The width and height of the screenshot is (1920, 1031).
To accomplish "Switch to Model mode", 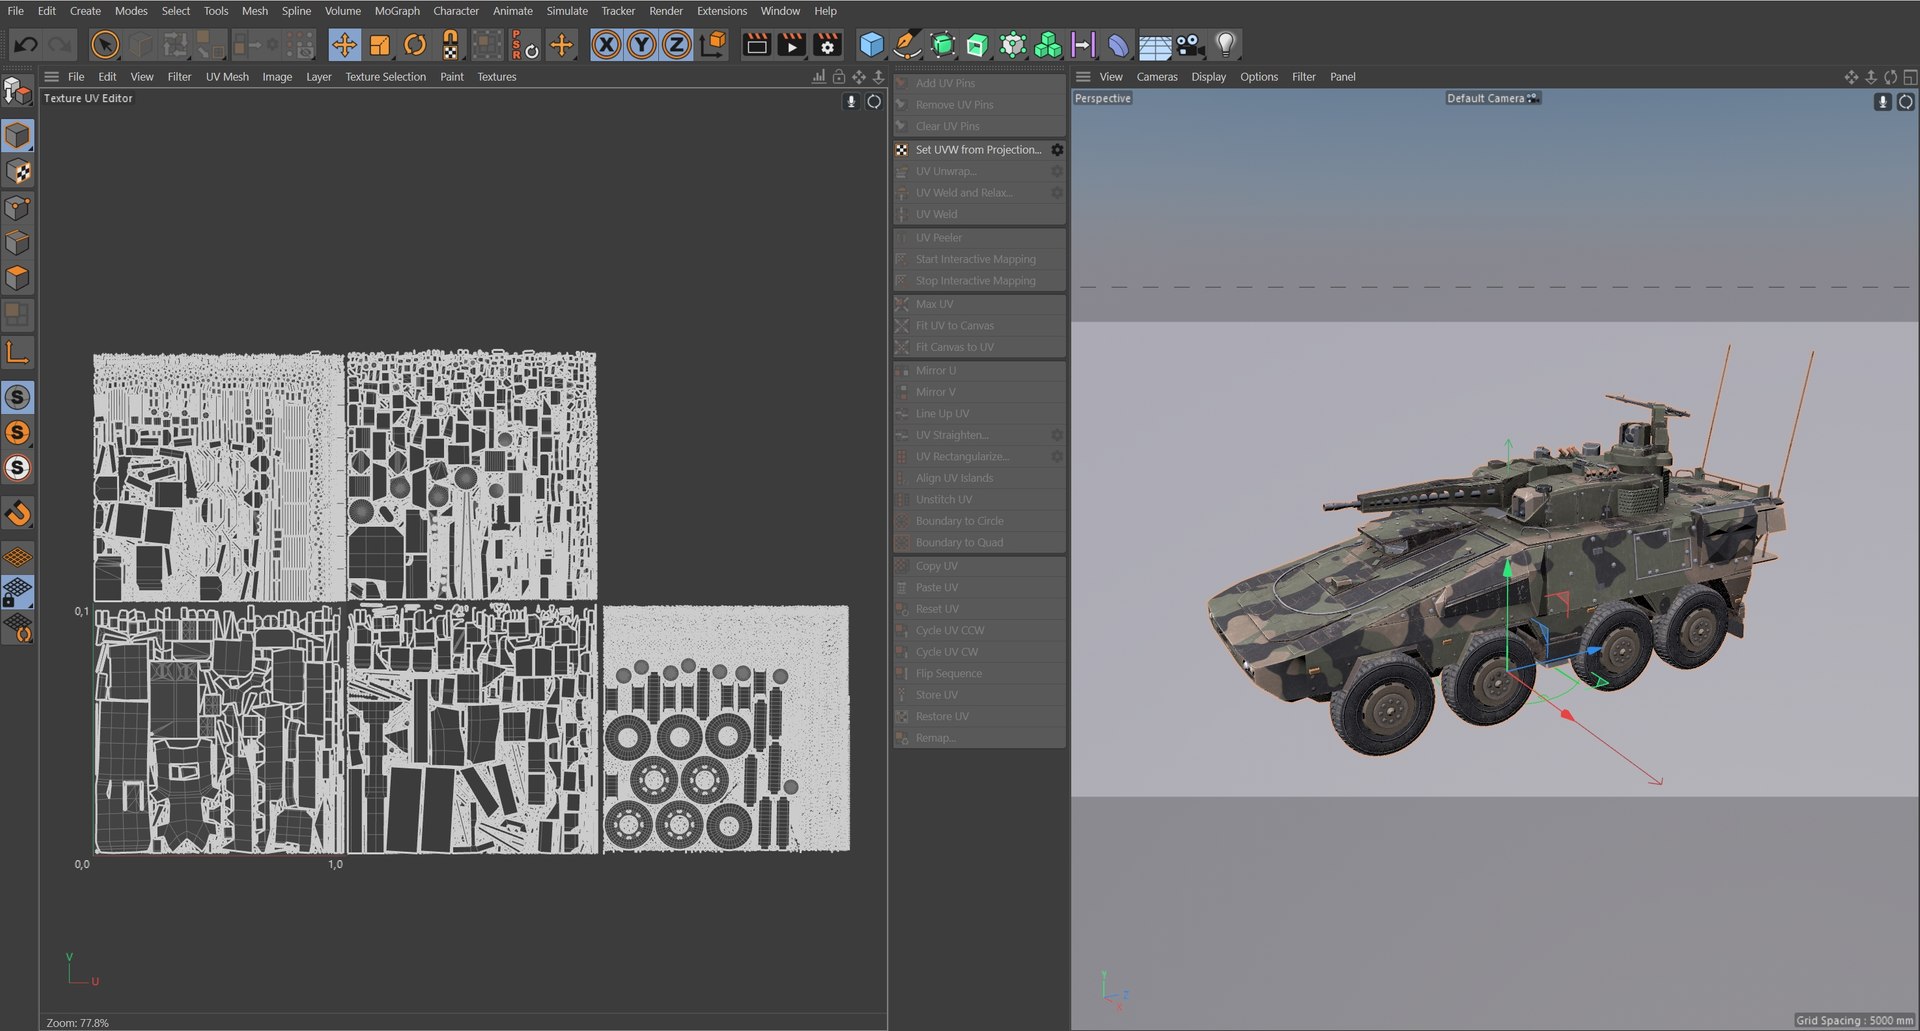I will [18, 136].
